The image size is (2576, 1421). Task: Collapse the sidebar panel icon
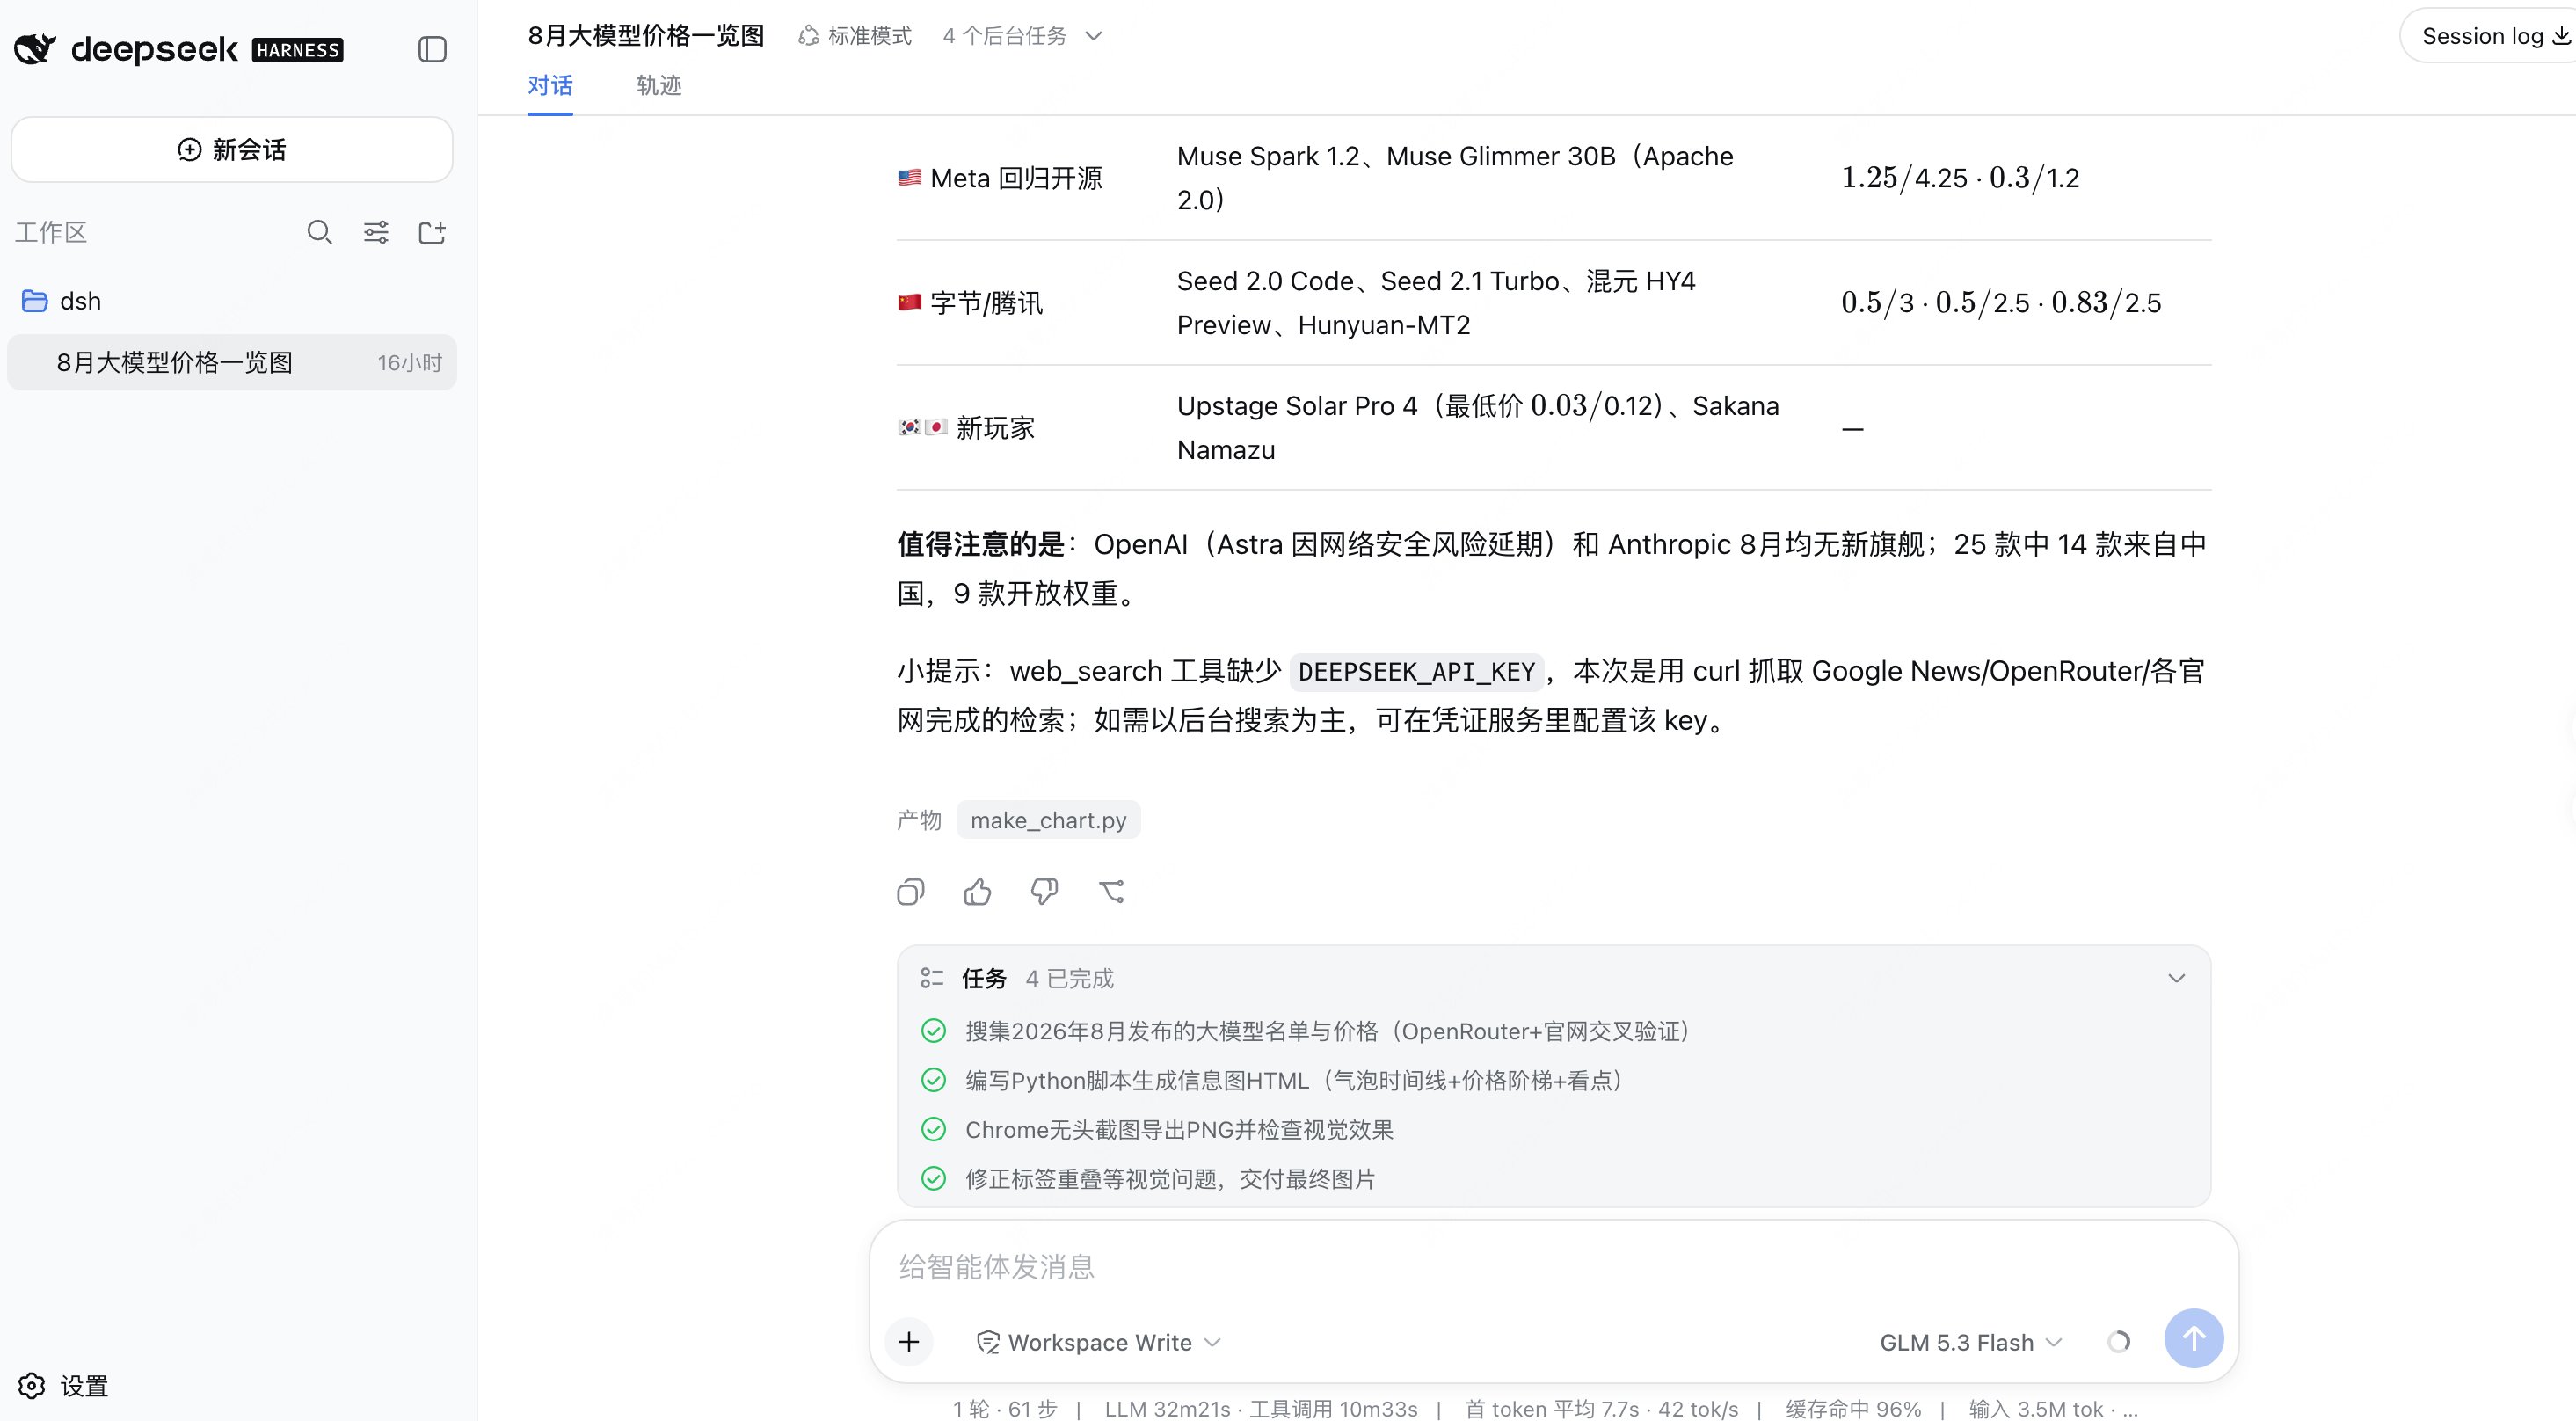pos(432,49)
